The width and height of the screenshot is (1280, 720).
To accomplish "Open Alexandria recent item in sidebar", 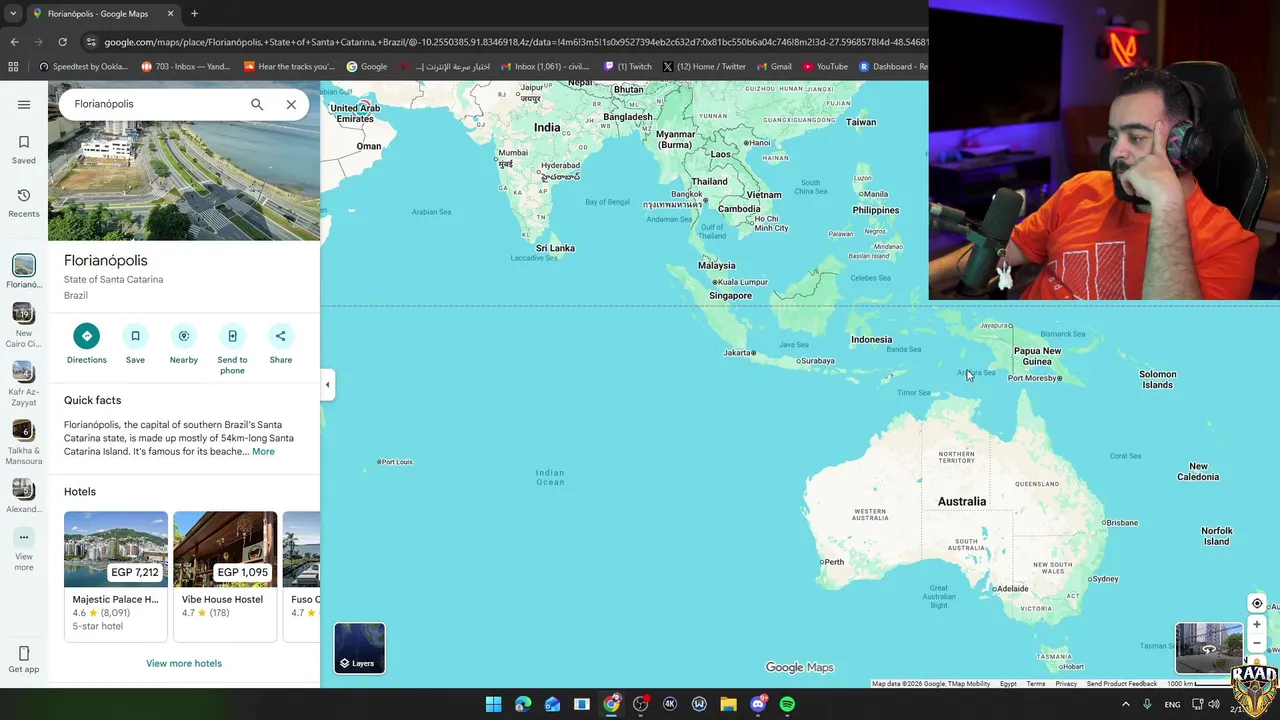I will 24,496.
